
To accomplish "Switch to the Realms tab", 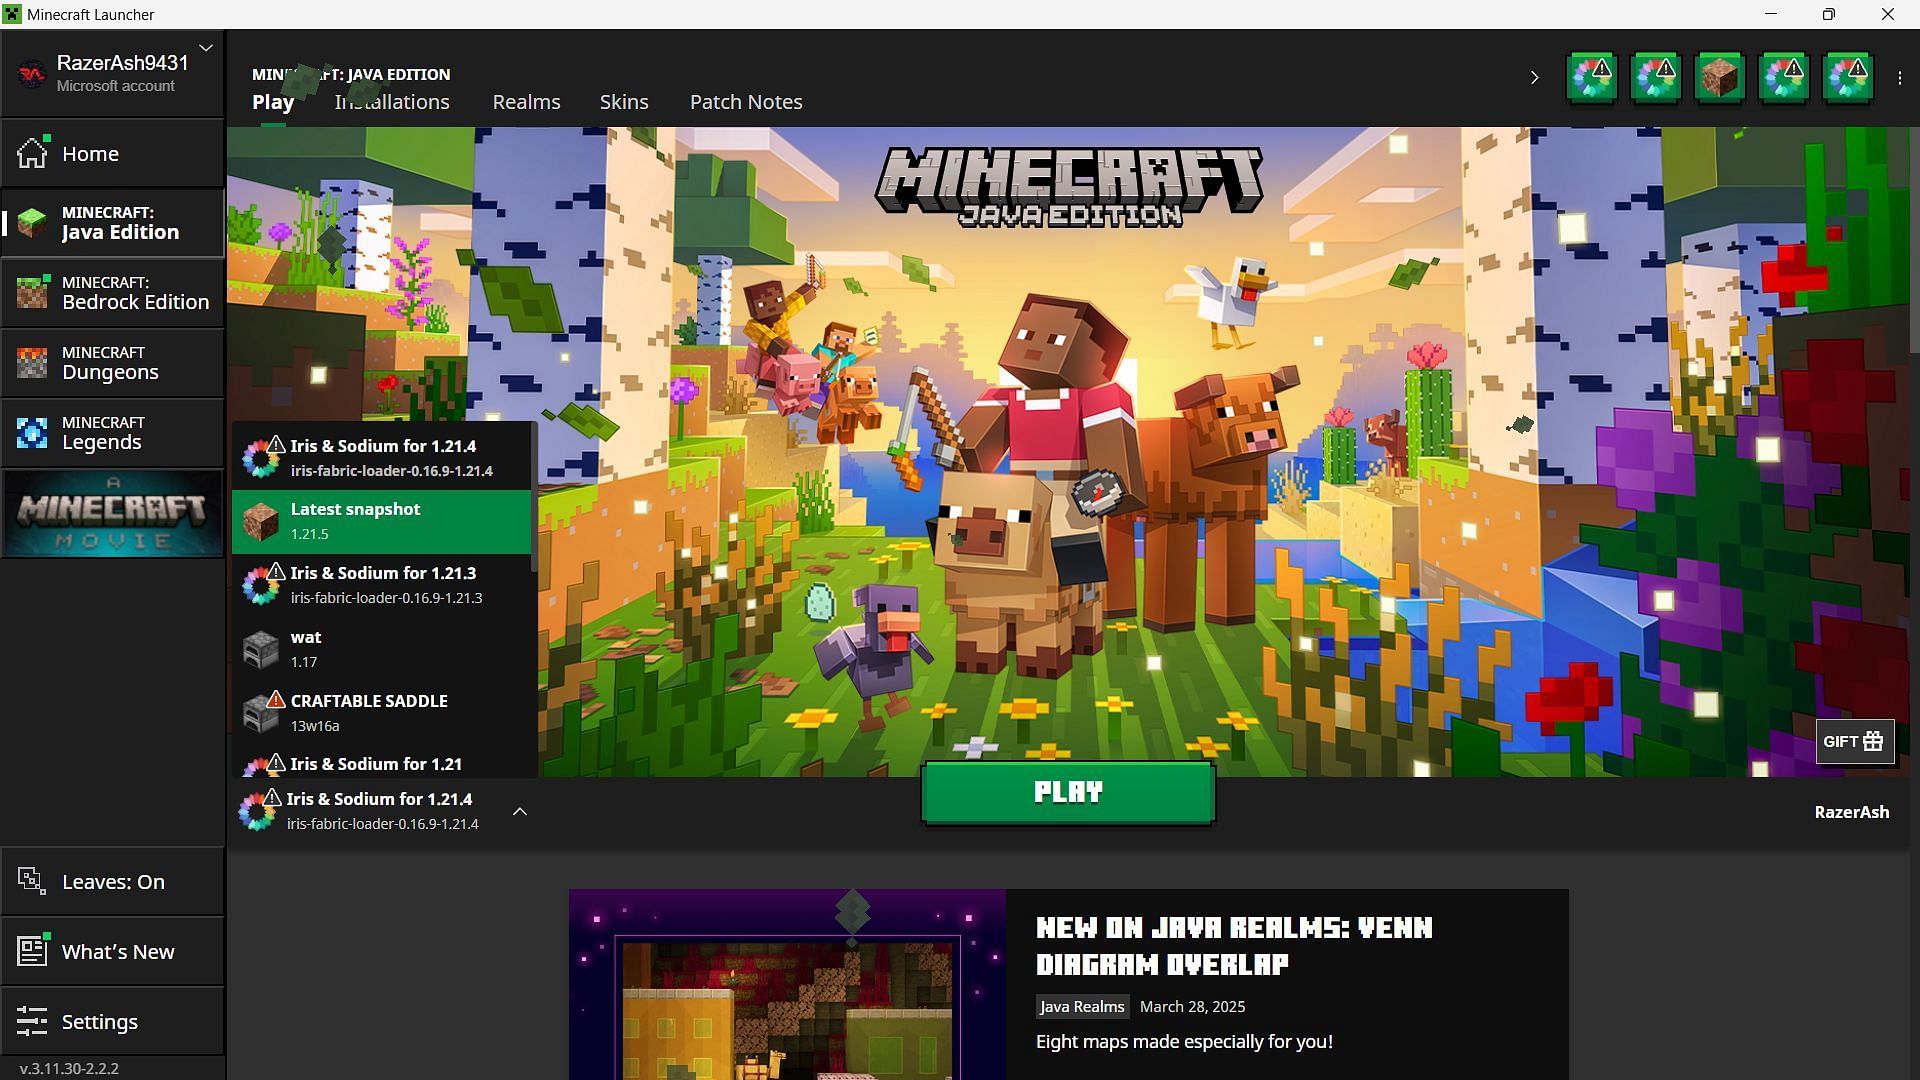I will coord(526,102).
